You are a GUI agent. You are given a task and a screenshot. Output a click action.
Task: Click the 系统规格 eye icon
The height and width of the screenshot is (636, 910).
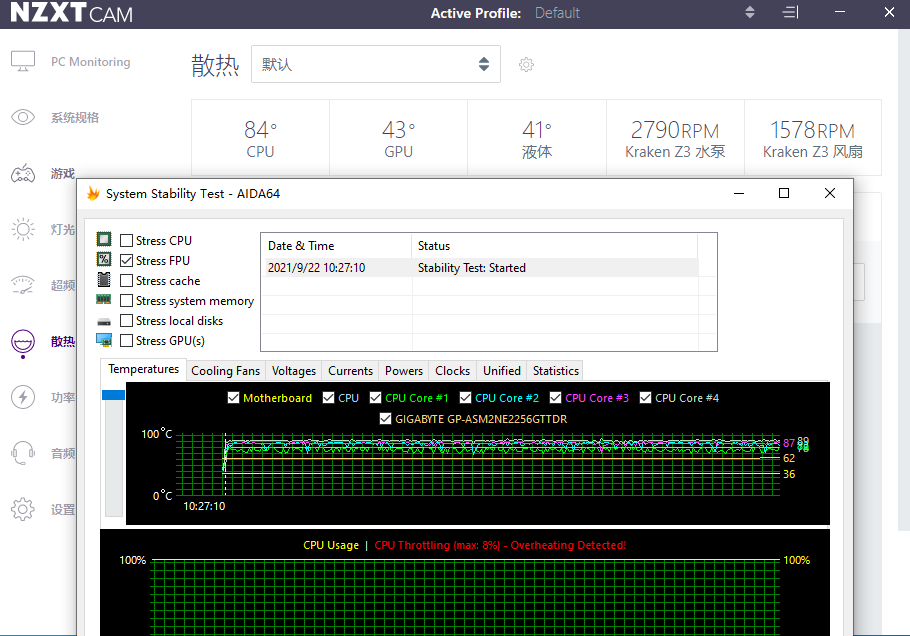coord(23,117)
